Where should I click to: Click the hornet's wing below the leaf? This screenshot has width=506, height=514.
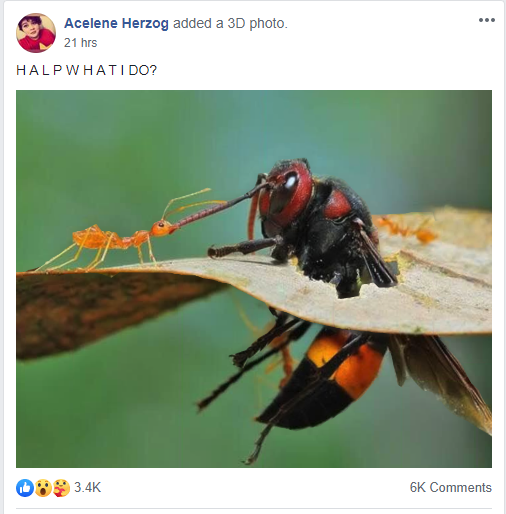[x=440, y=380]
